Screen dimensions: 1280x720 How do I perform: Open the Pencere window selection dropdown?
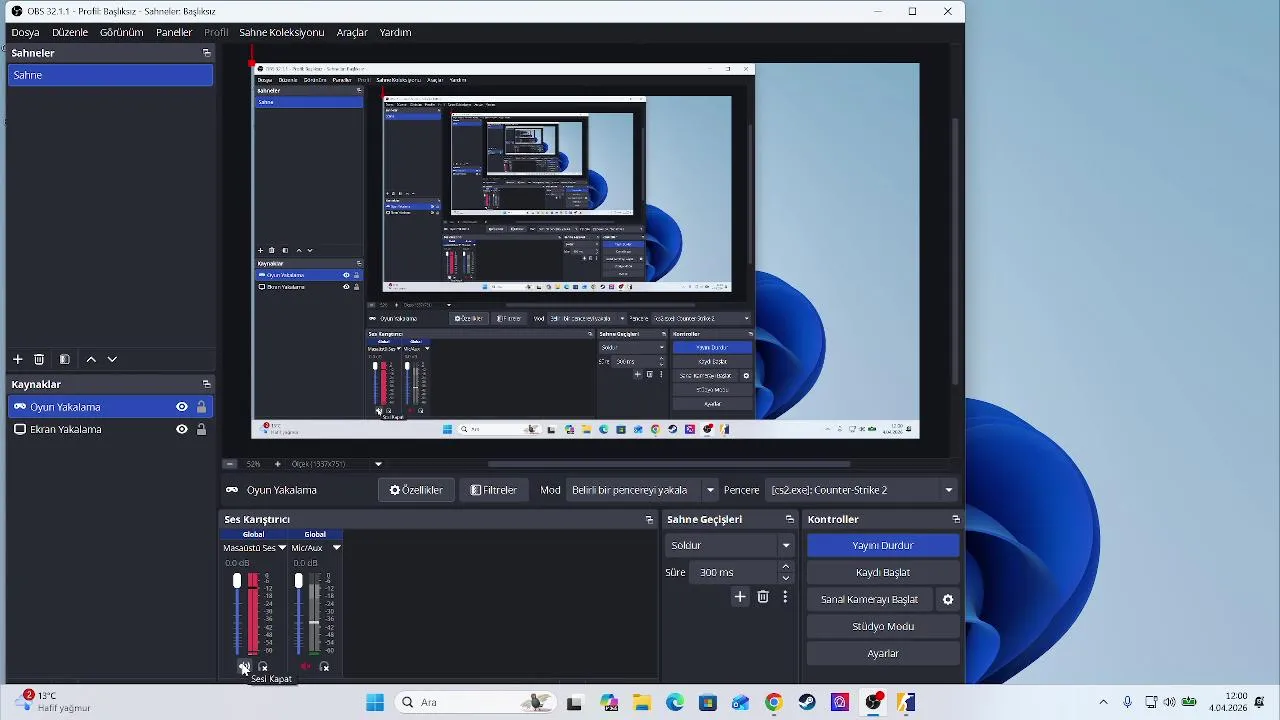(861, 490)
